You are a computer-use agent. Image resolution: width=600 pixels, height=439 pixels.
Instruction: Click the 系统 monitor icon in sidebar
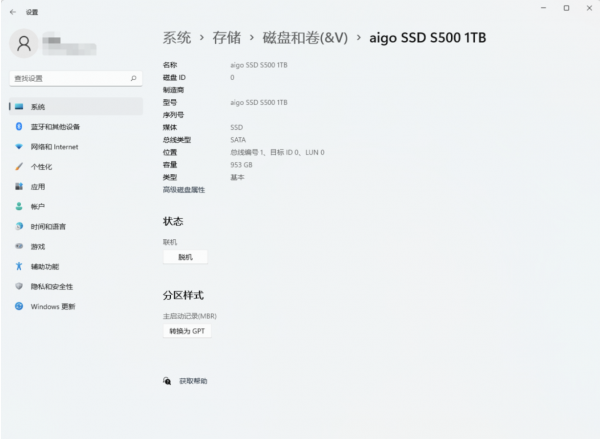point(19,107)
